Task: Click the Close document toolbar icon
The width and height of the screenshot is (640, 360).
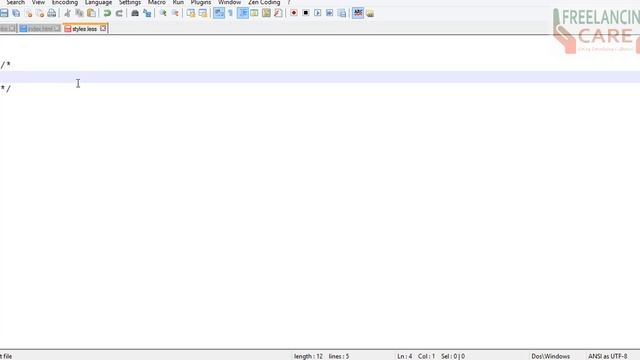Action: [x=28, y=13]
